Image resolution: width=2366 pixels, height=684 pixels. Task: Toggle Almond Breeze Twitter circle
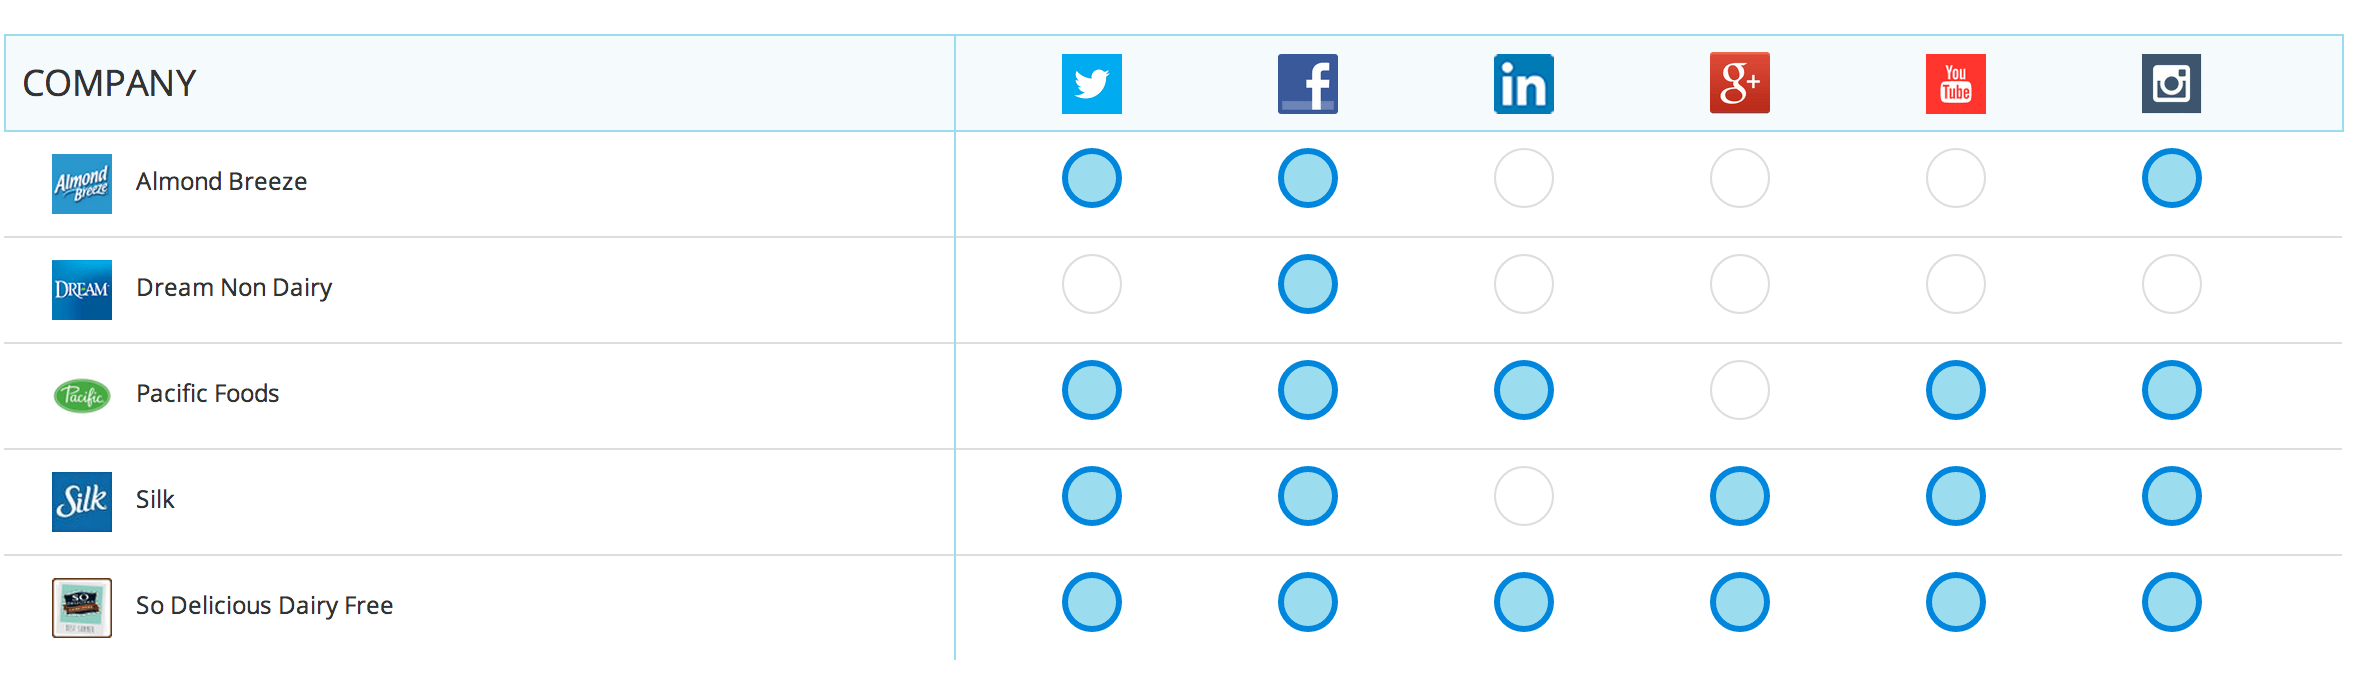pyautogui.click(x=1091, y=178)
